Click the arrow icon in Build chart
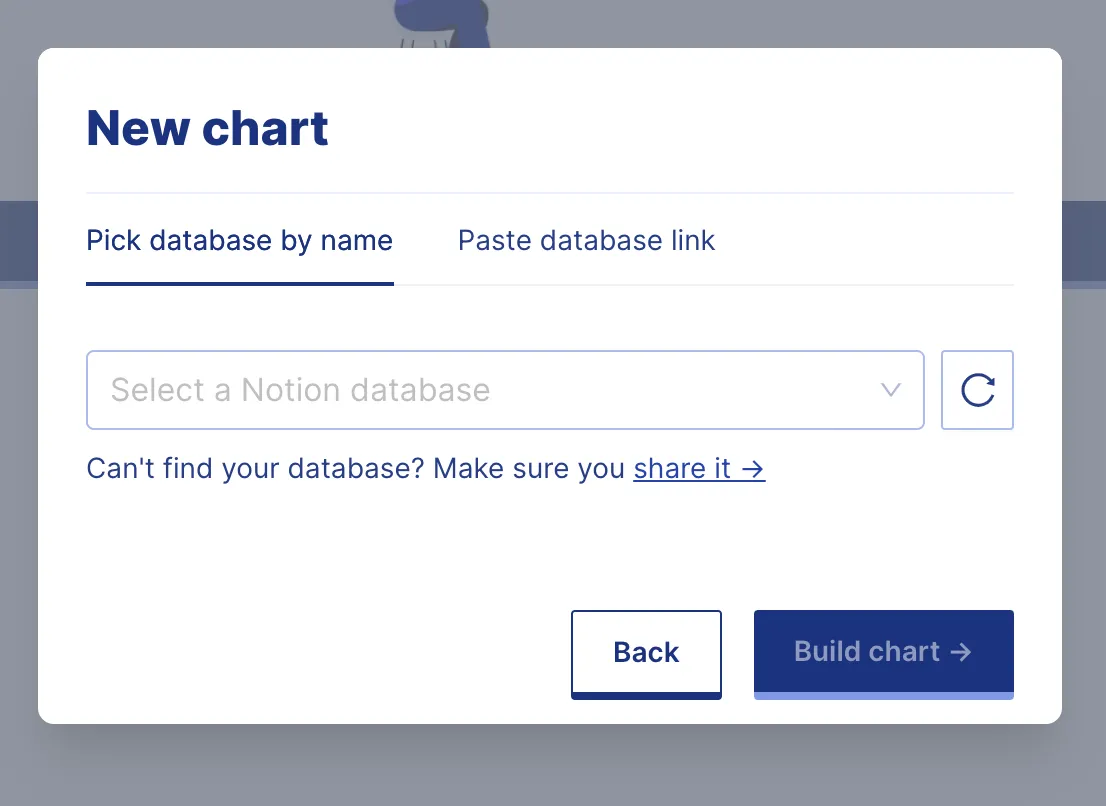This screenshot has height=806, width=1106. 961,652
